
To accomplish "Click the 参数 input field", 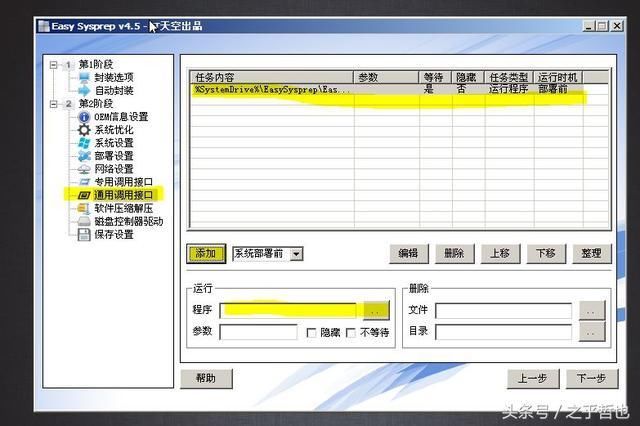I will click(x=258, y=332).
